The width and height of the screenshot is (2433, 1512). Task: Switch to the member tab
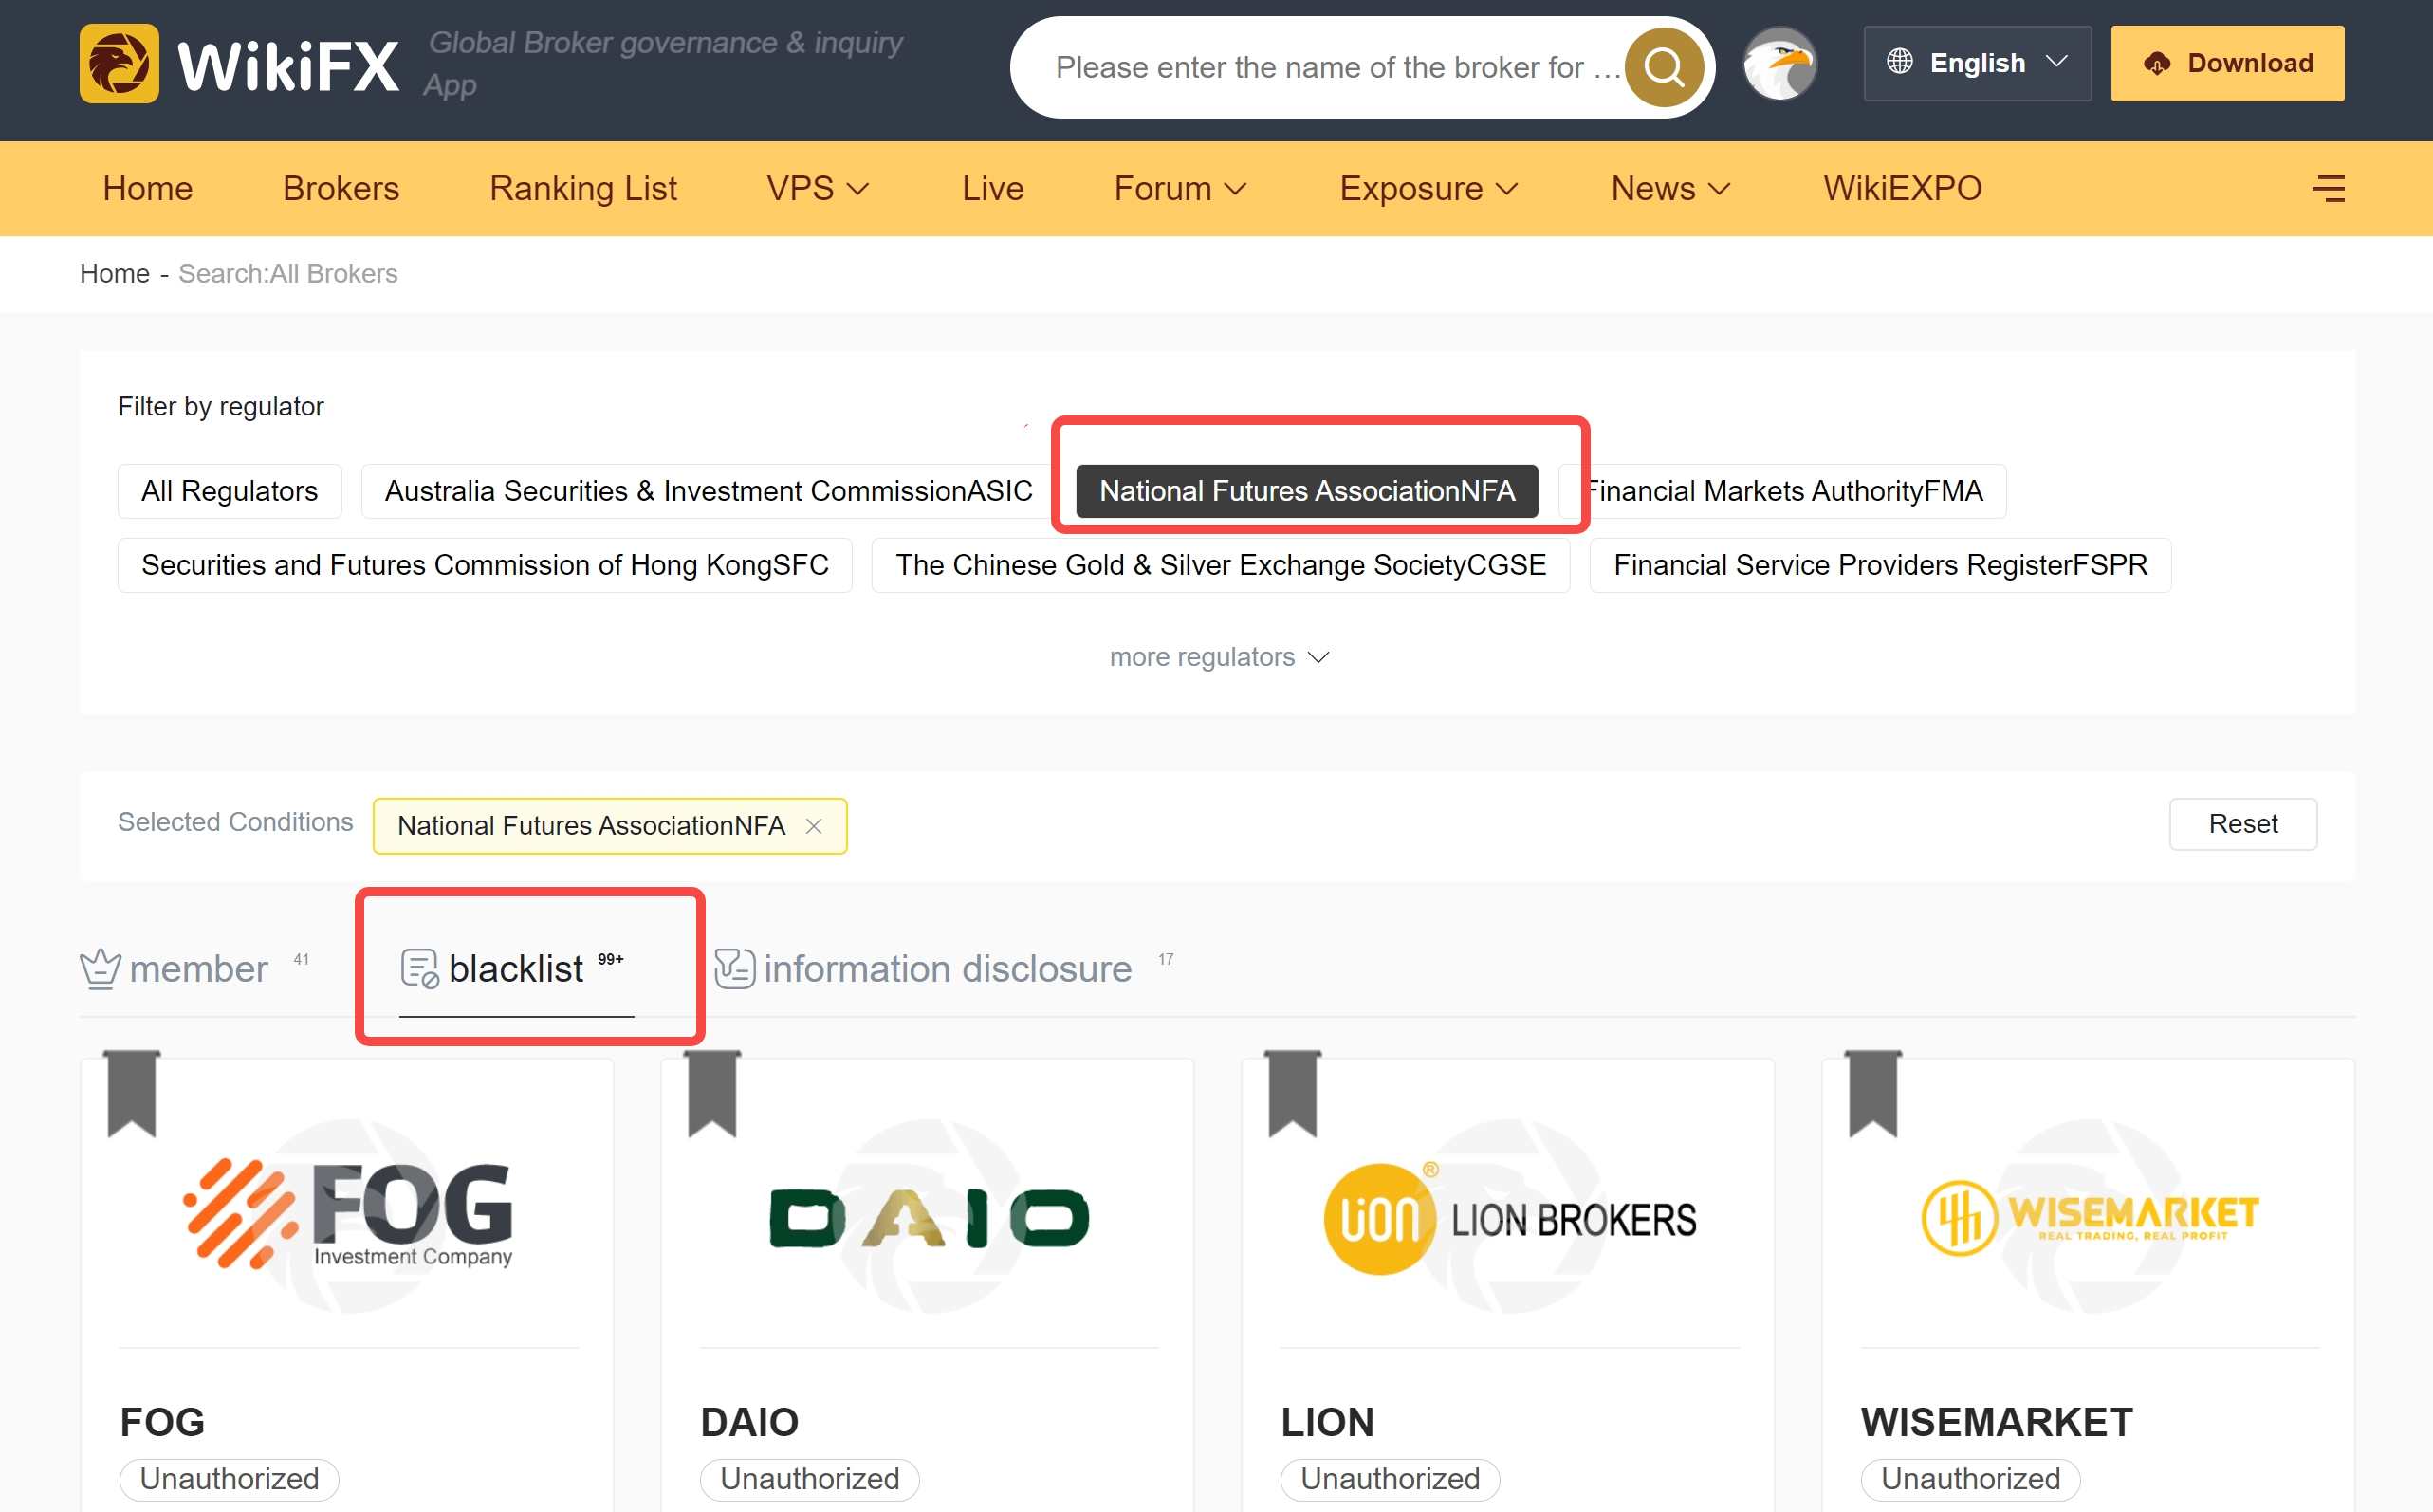pos(196,968)
